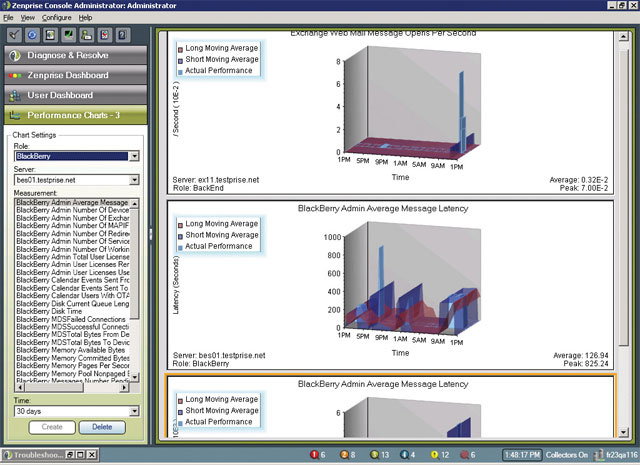The width and height of the screenshot is (640, 465).
Task: Click the charts pane scroll-down arrow
Action: pyautogui.click(x=623, y=432)
